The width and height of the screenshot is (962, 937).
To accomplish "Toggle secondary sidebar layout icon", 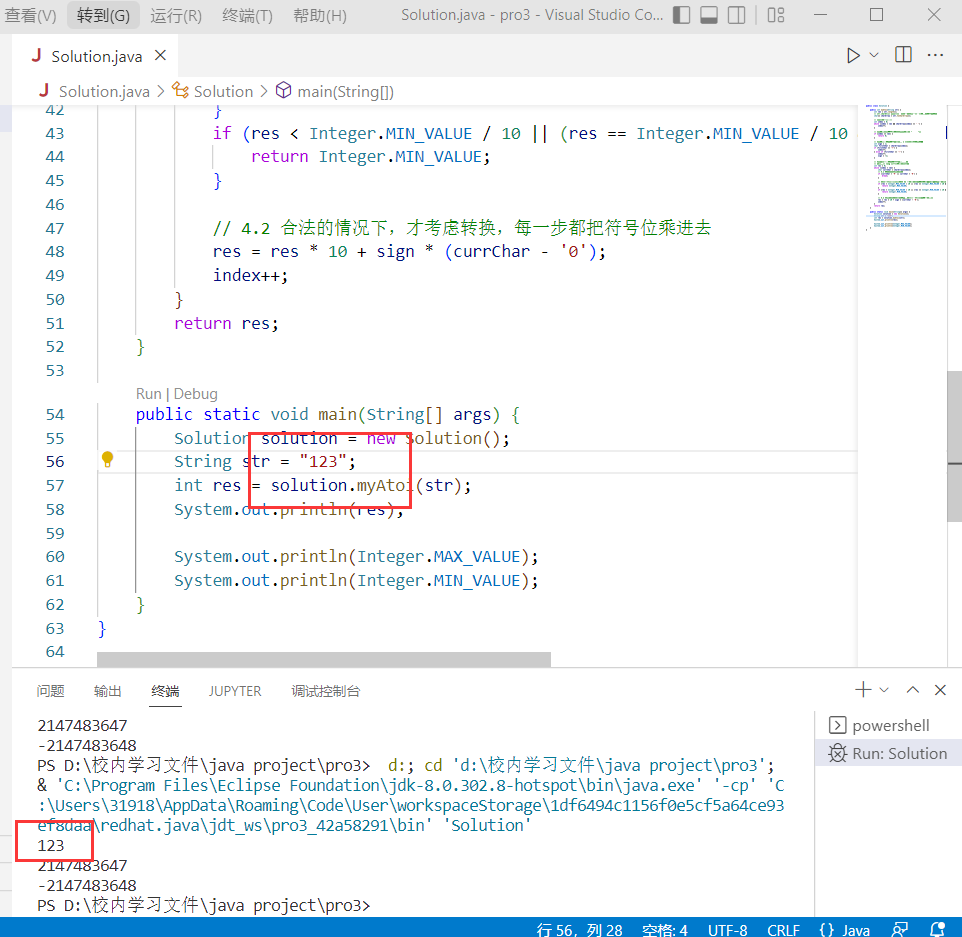I will tap(736, 15).
